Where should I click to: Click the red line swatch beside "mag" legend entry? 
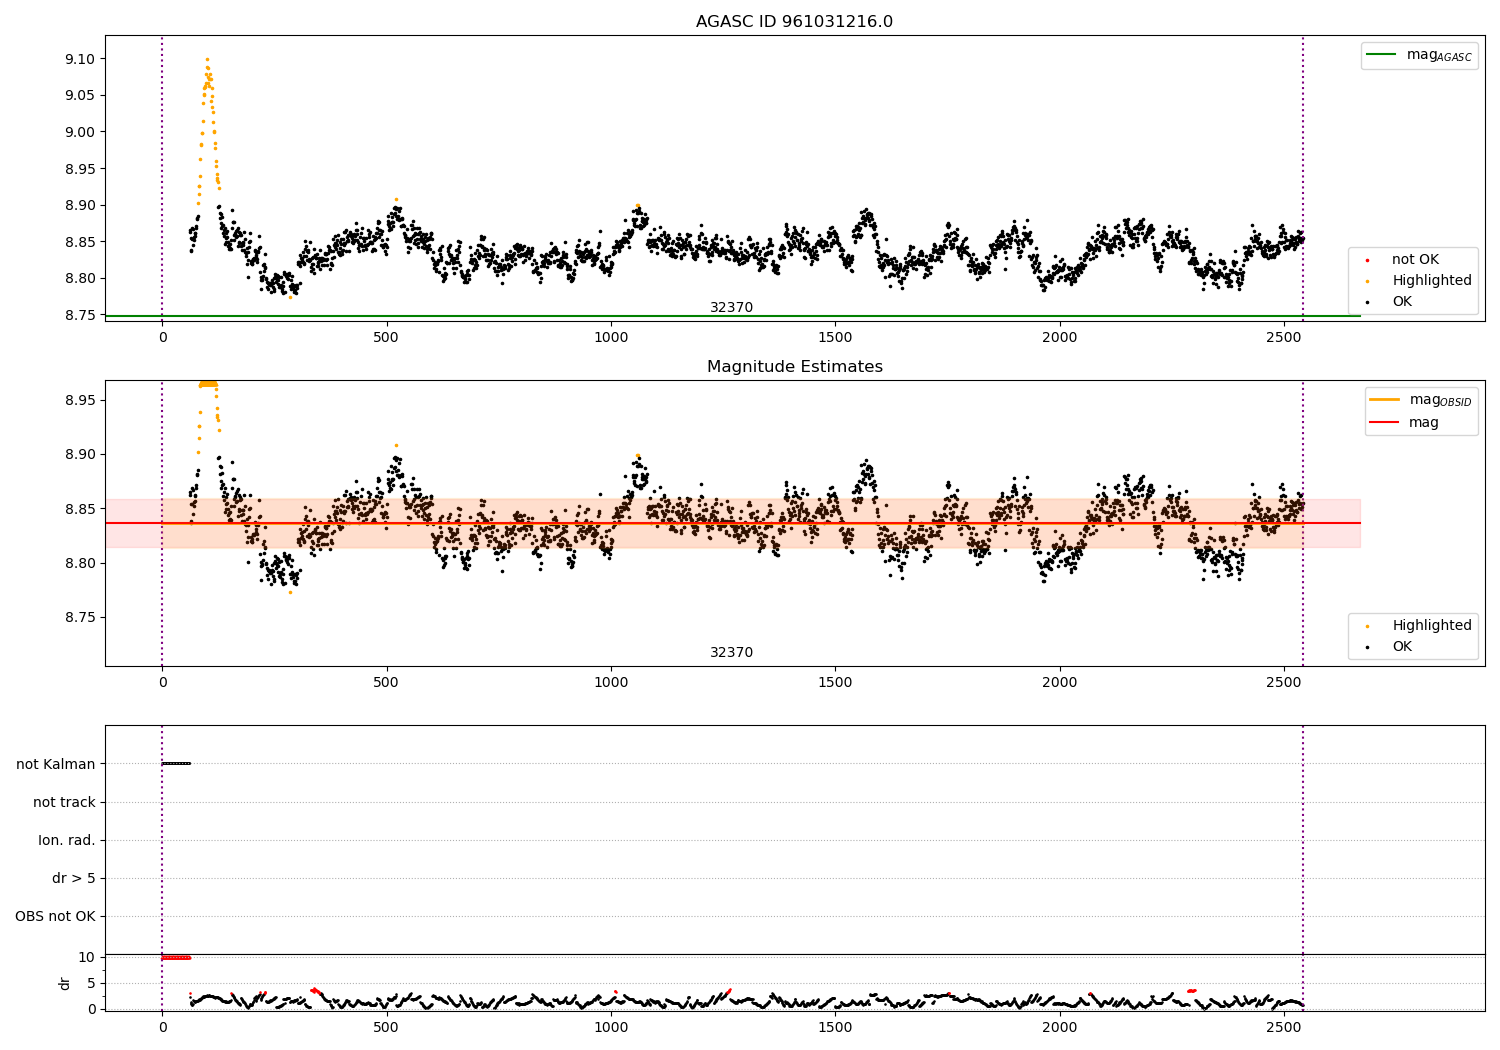click(1385, 422)
